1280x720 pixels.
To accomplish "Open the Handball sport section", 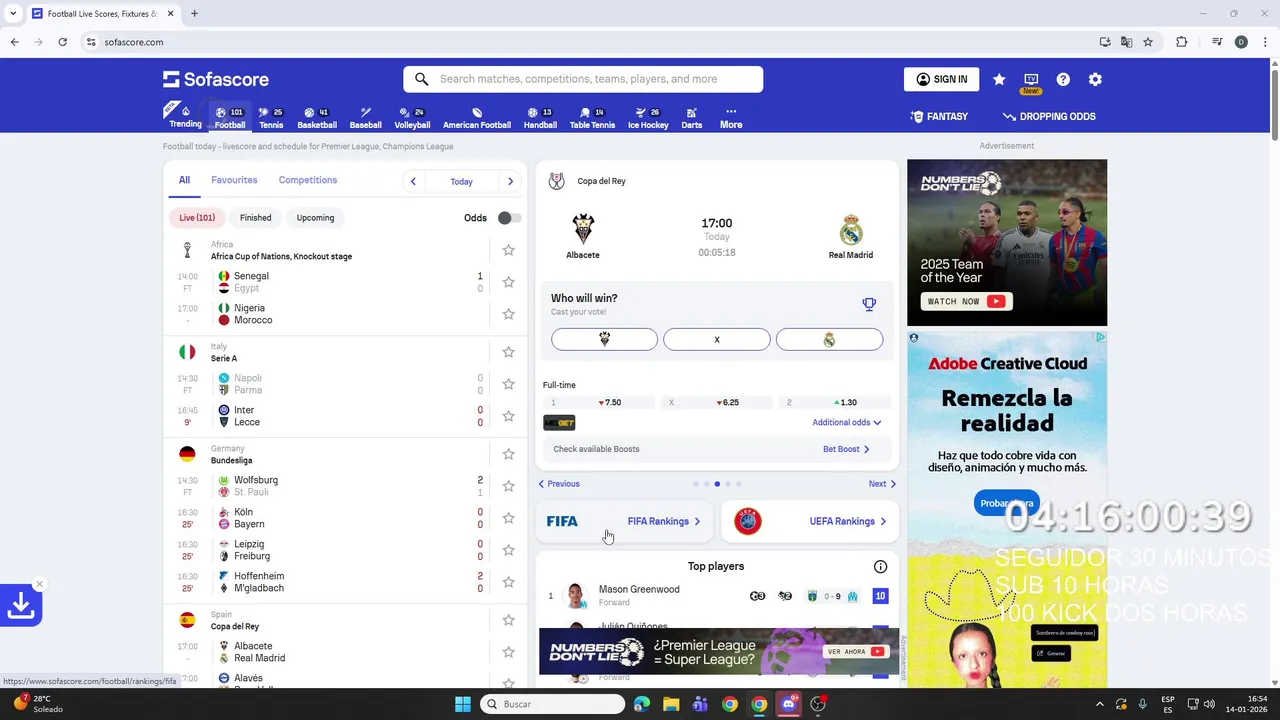I will (x=540, y=117).
